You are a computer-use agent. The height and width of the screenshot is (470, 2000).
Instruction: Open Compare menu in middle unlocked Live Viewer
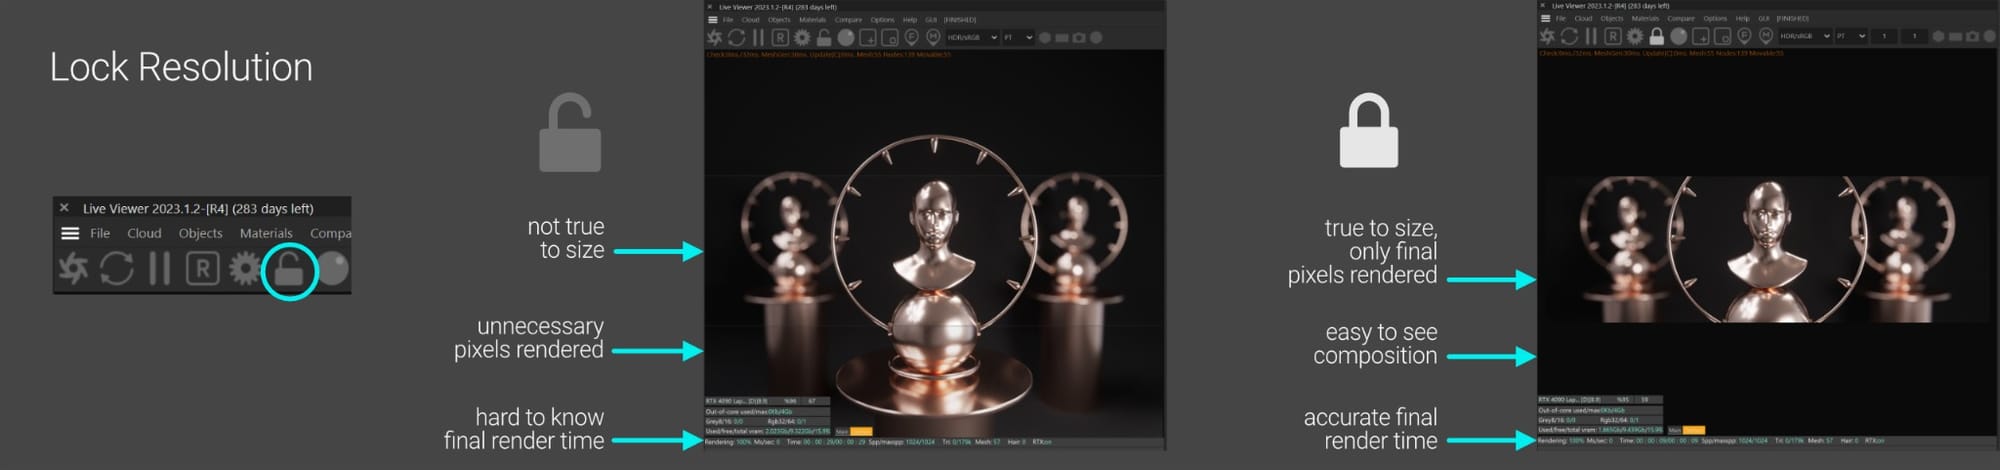click(x=848, y=20)
